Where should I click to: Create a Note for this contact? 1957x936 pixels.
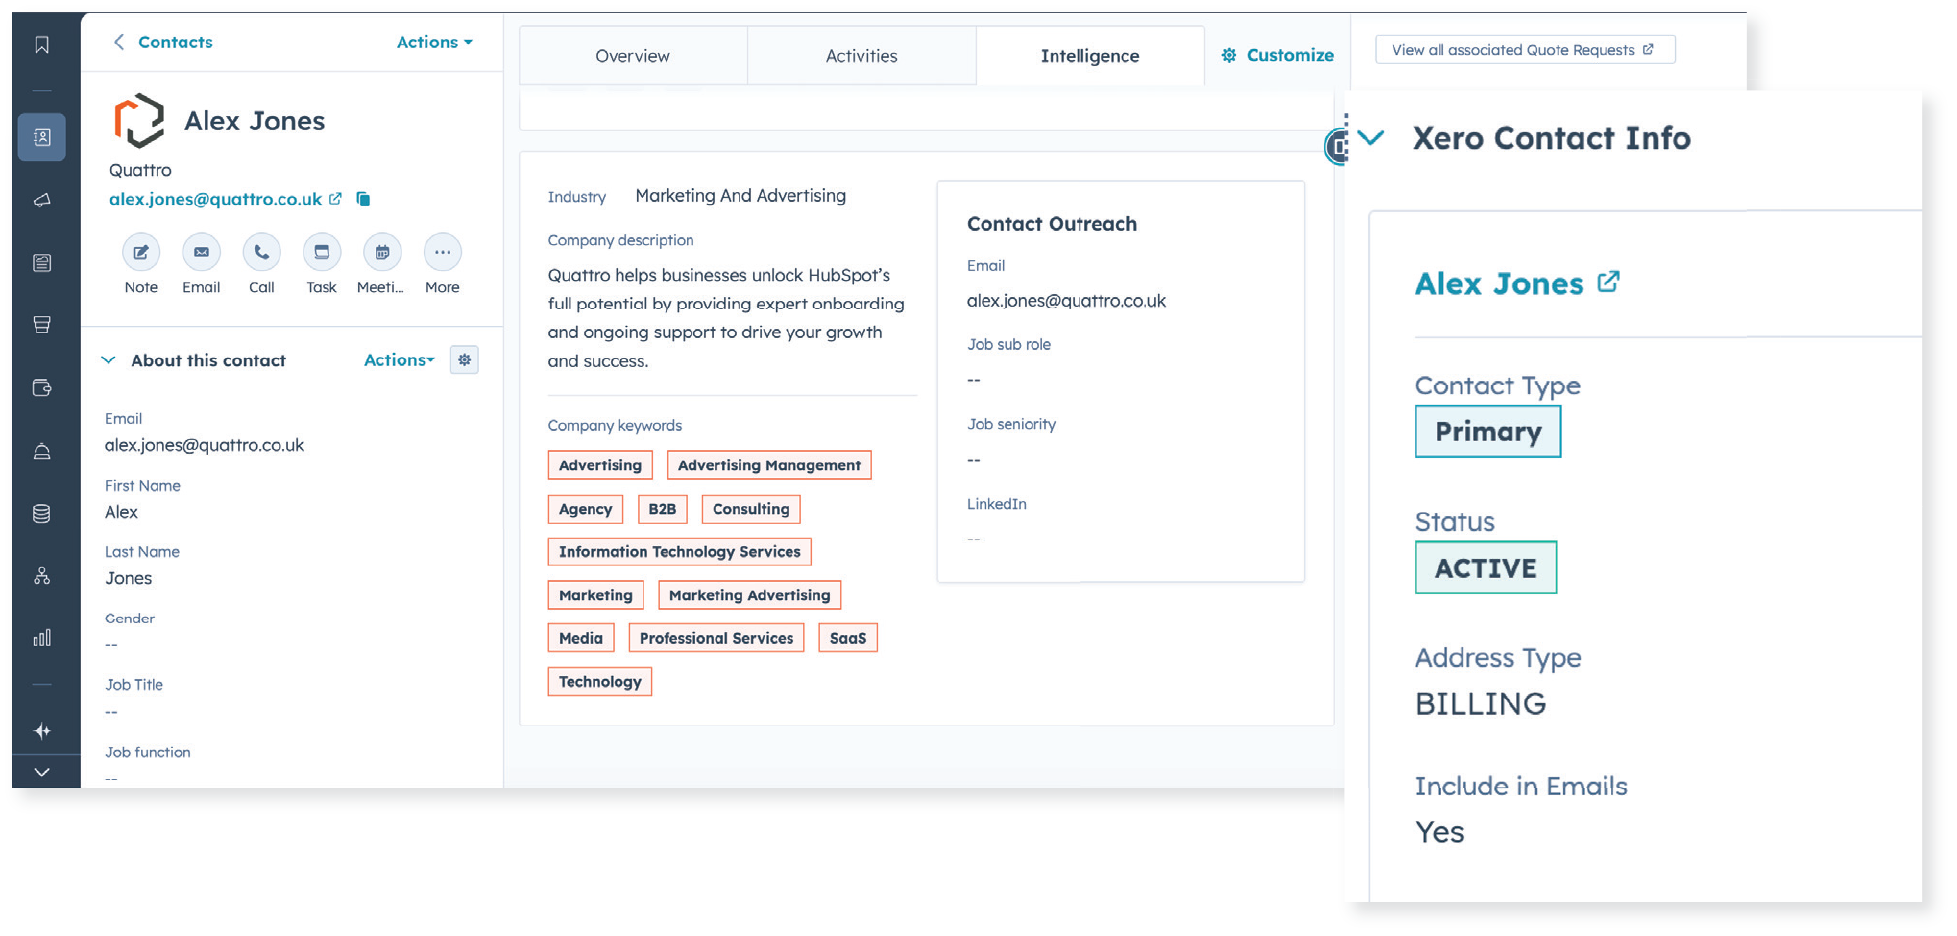pos(141,252)
